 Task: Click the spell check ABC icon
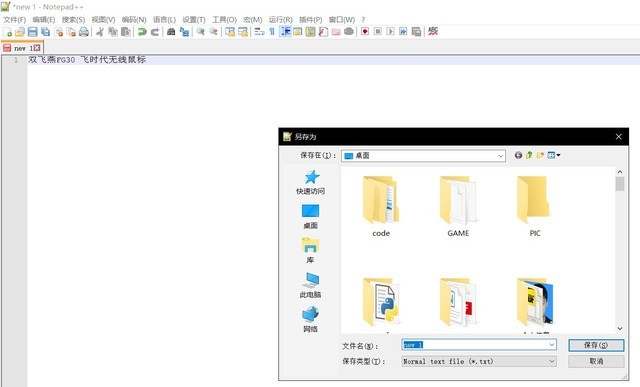[x=433, y=31]
